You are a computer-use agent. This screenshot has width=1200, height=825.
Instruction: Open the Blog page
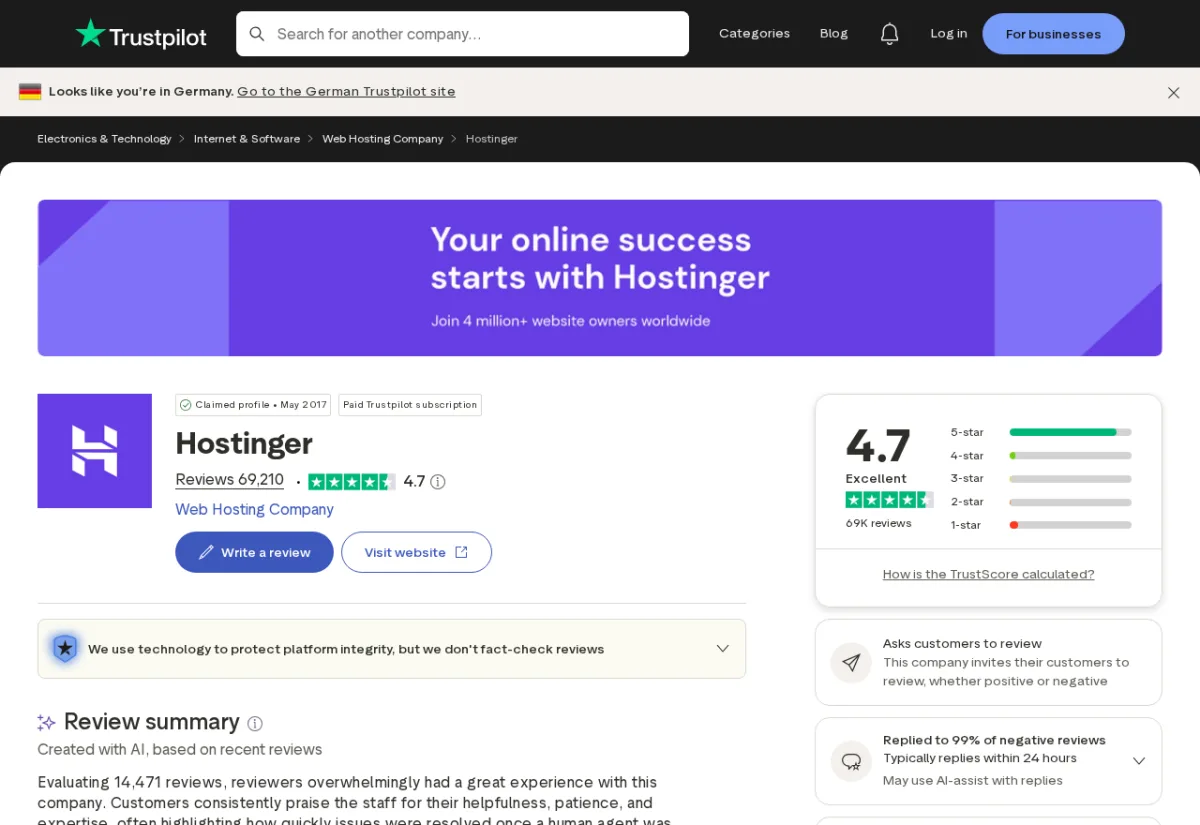834,34
